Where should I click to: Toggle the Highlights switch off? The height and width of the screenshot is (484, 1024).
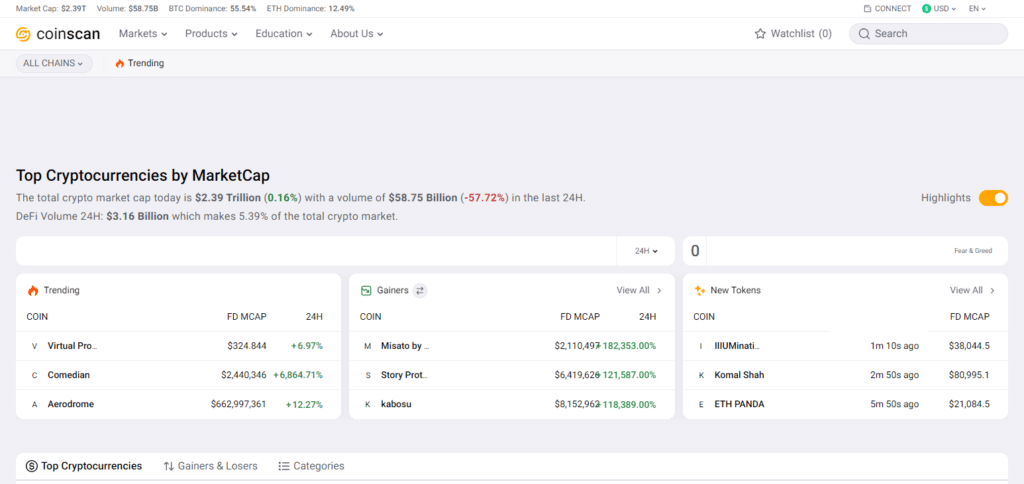(993, 198)
